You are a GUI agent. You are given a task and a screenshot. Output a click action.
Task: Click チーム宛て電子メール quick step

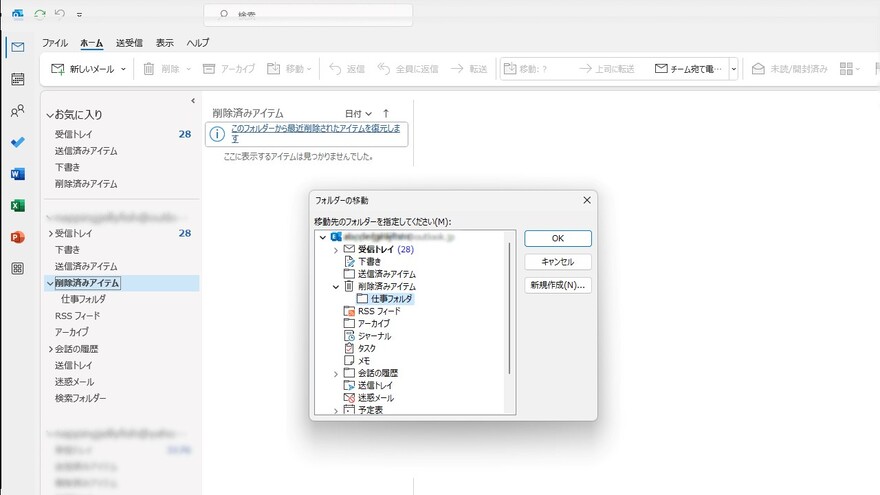pos(688,69)
